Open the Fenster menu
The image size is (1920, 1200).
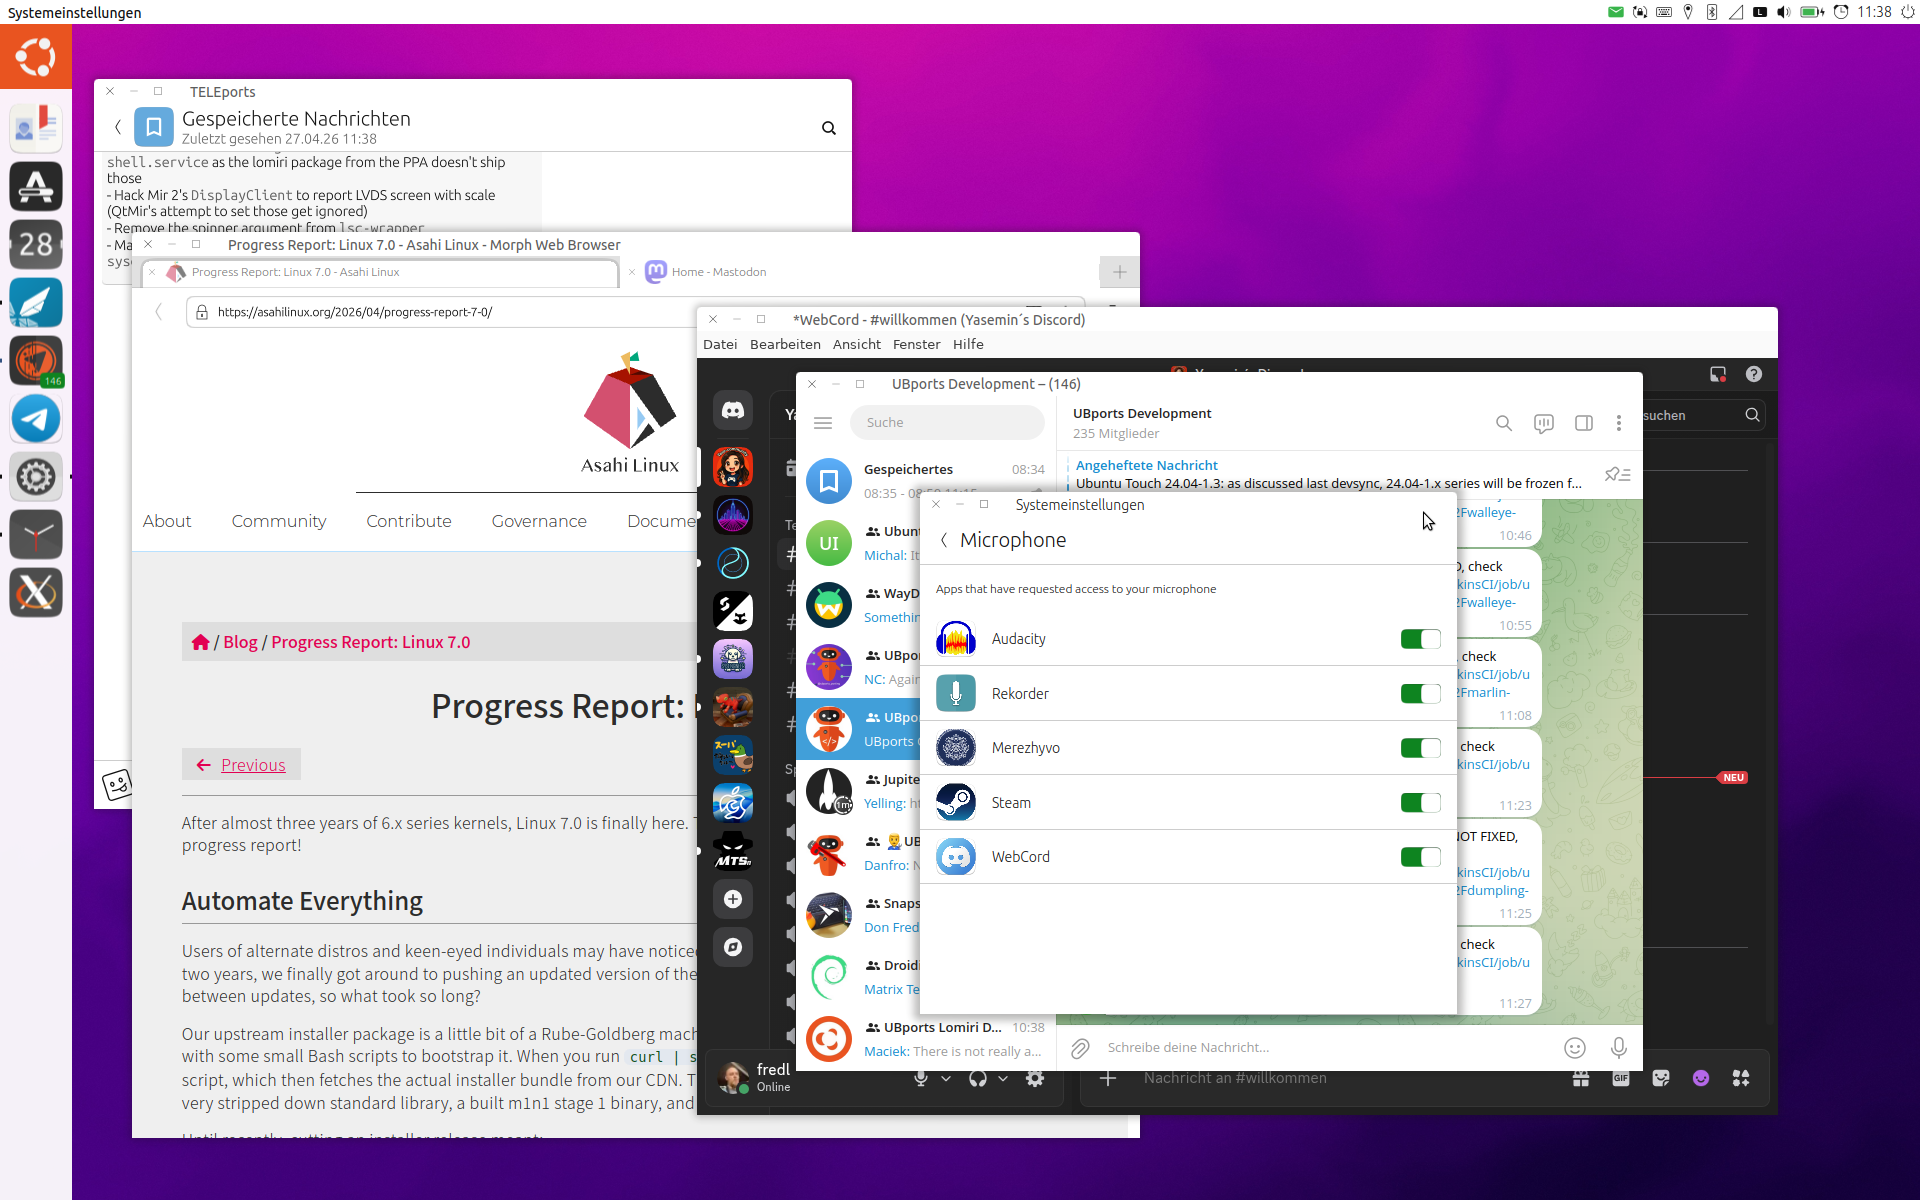tap(917, 344)
